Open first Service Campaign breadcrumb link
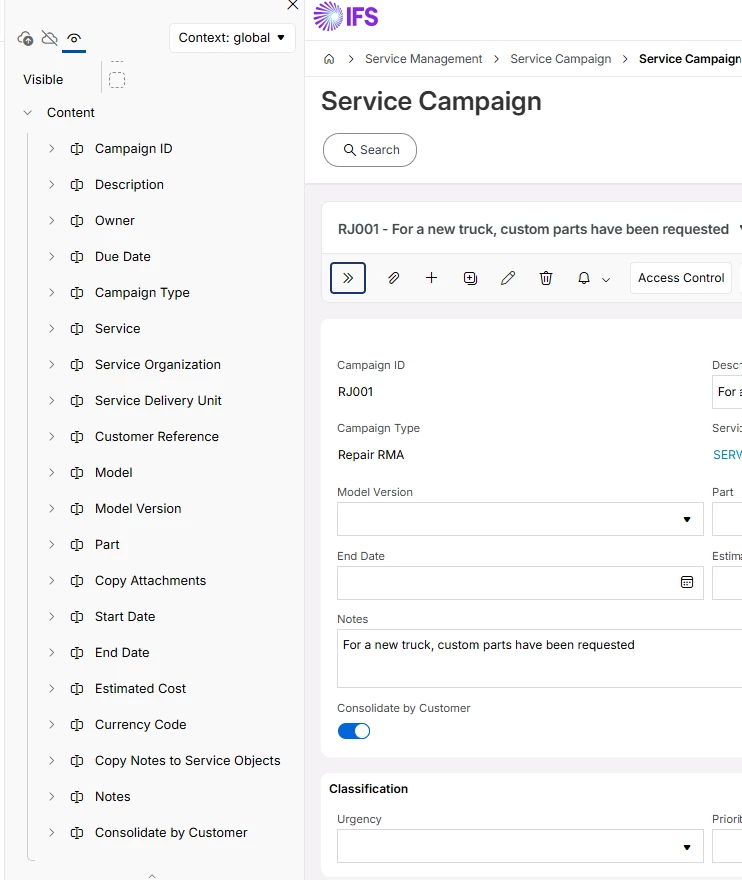 [x=560, y=59]
